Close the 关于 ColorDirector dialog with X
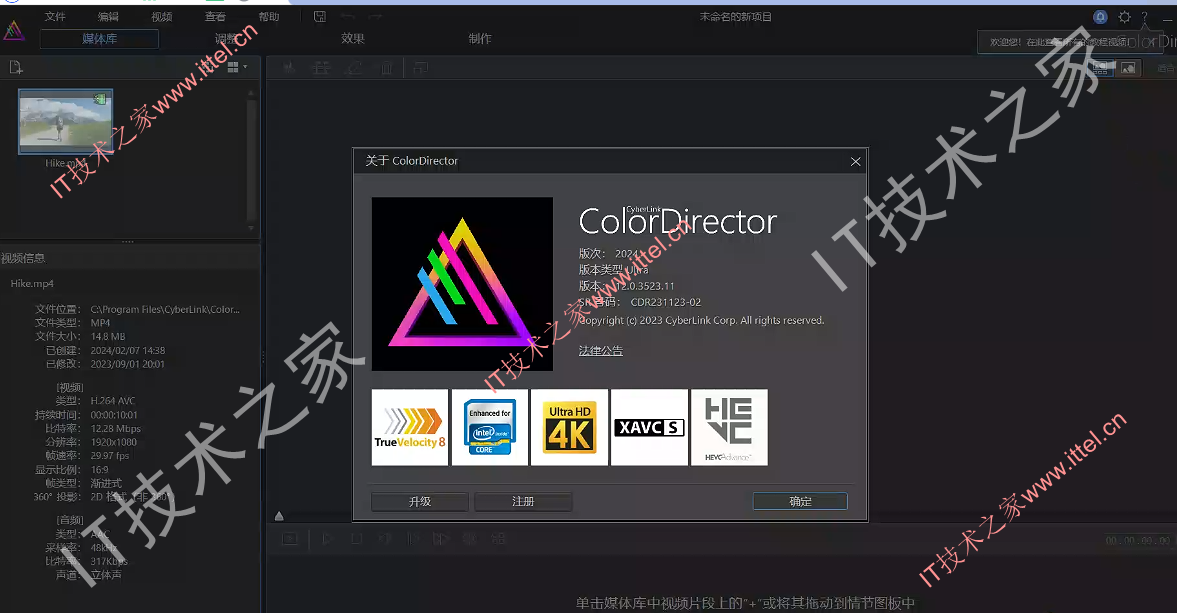1177x613 pixels. pyautogui.click(x=855, y=161)
